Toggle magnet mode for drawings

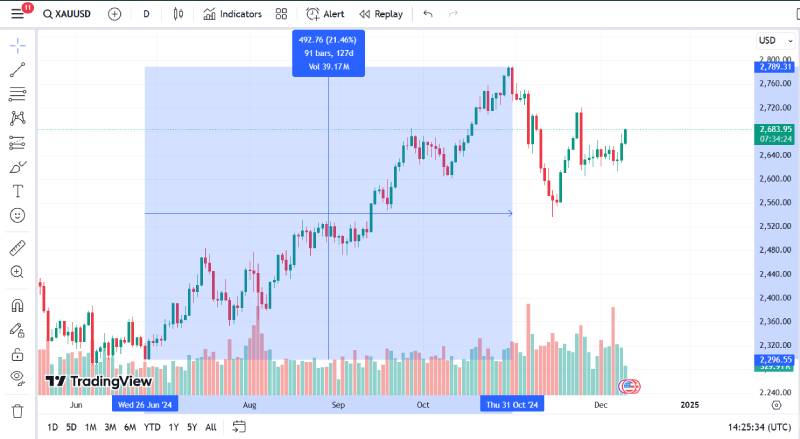[17, 305]
